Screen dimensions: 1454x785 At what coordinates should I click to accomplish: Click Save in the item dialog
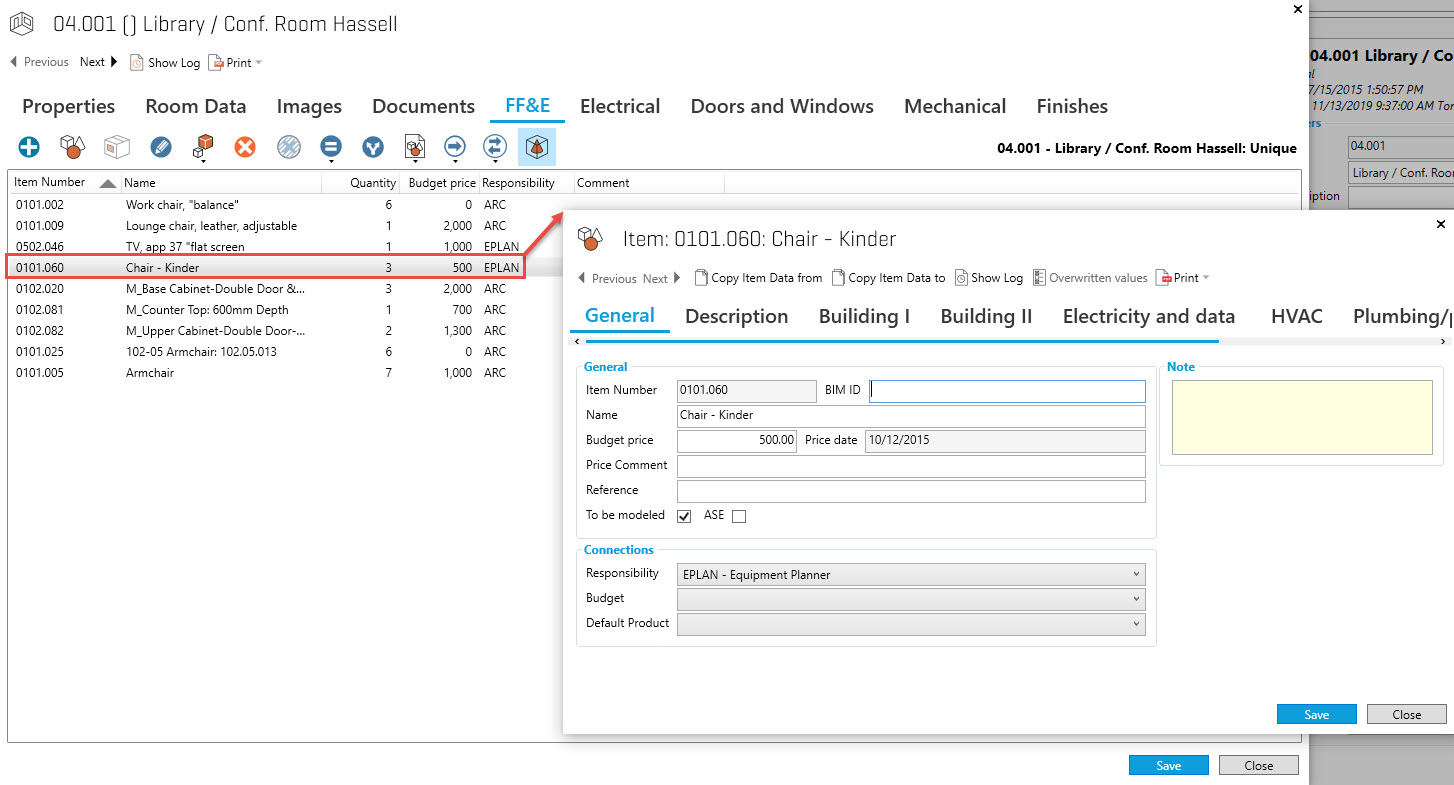(1317, 714)
